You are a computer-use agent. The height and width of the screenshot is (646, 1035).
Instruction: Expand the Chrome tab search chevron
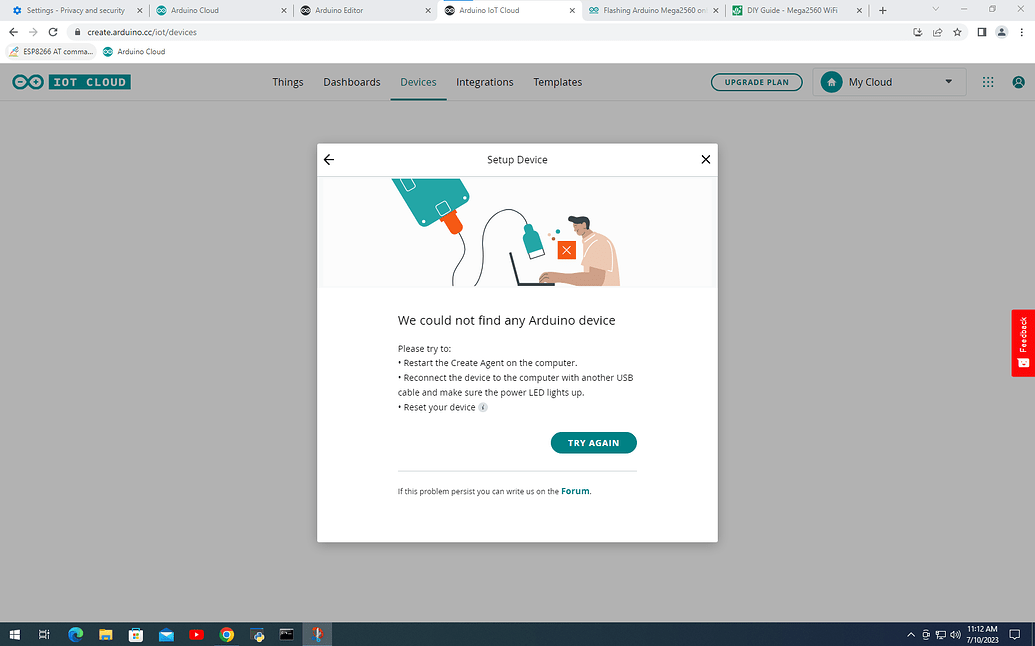tap(935, 9)
